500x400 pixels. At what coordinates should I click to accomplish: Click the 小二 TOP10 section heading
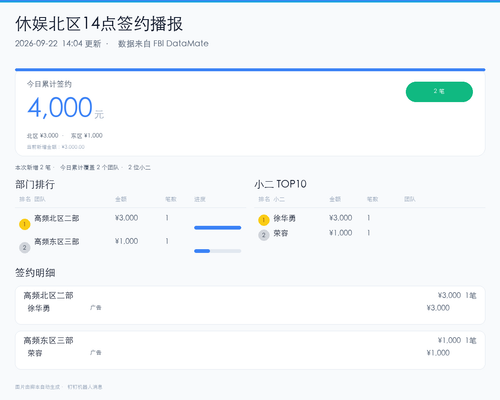click(280, 184)
